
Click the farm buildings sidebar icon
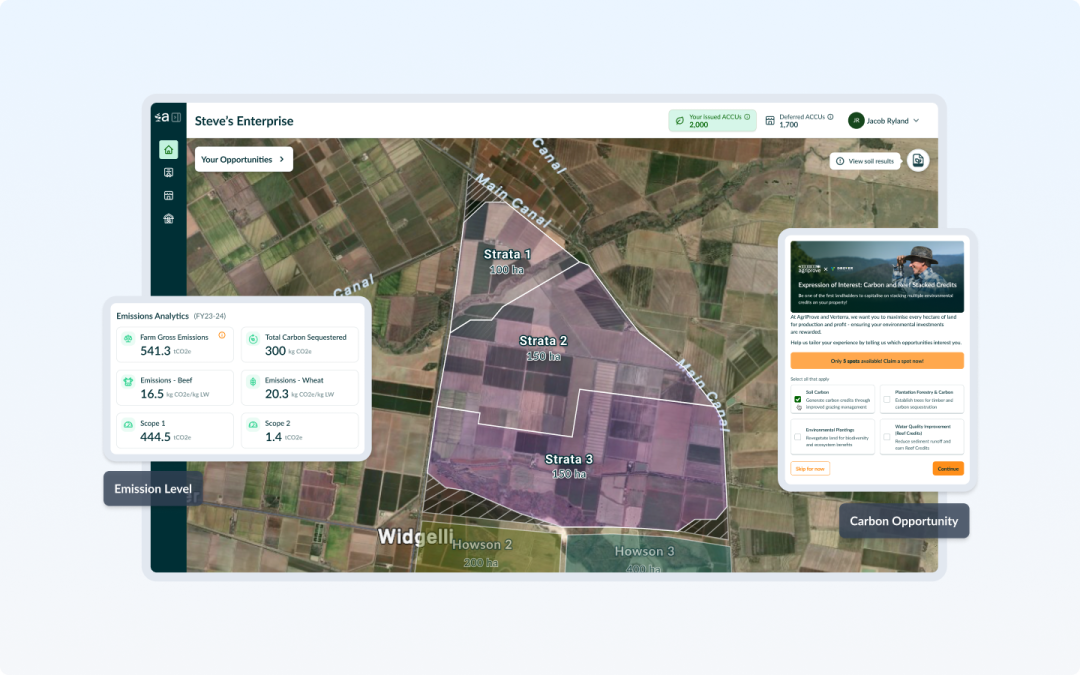click(169, 195)
